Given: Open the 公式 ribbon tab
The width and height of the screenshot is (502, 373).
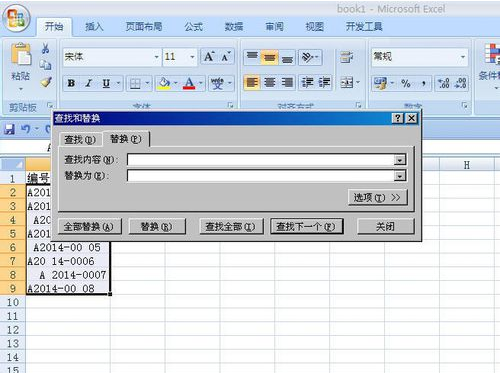Looking at the screenshot, I should [194, 26].
